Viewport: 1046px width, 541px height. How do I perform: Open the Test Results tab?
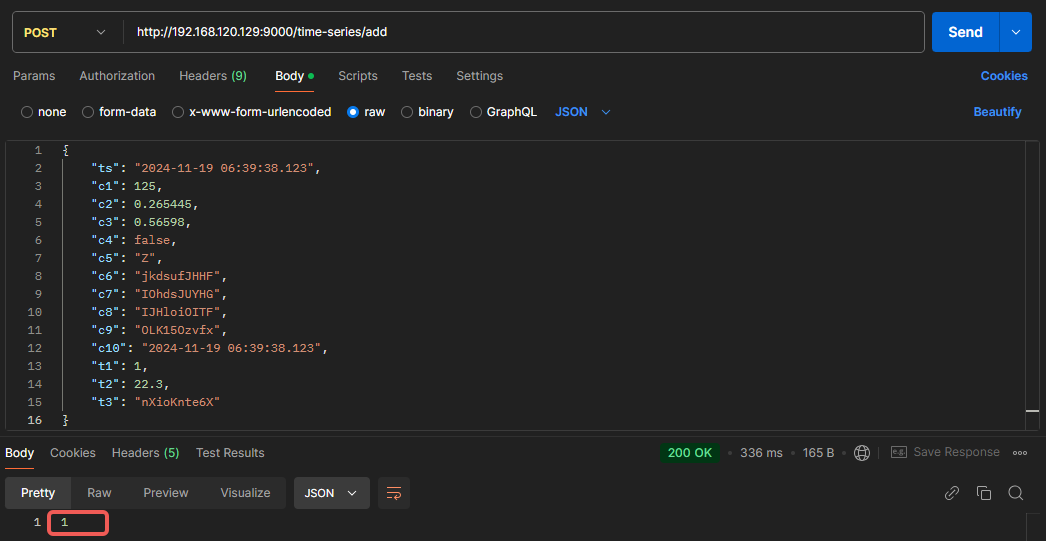(230, 453)
